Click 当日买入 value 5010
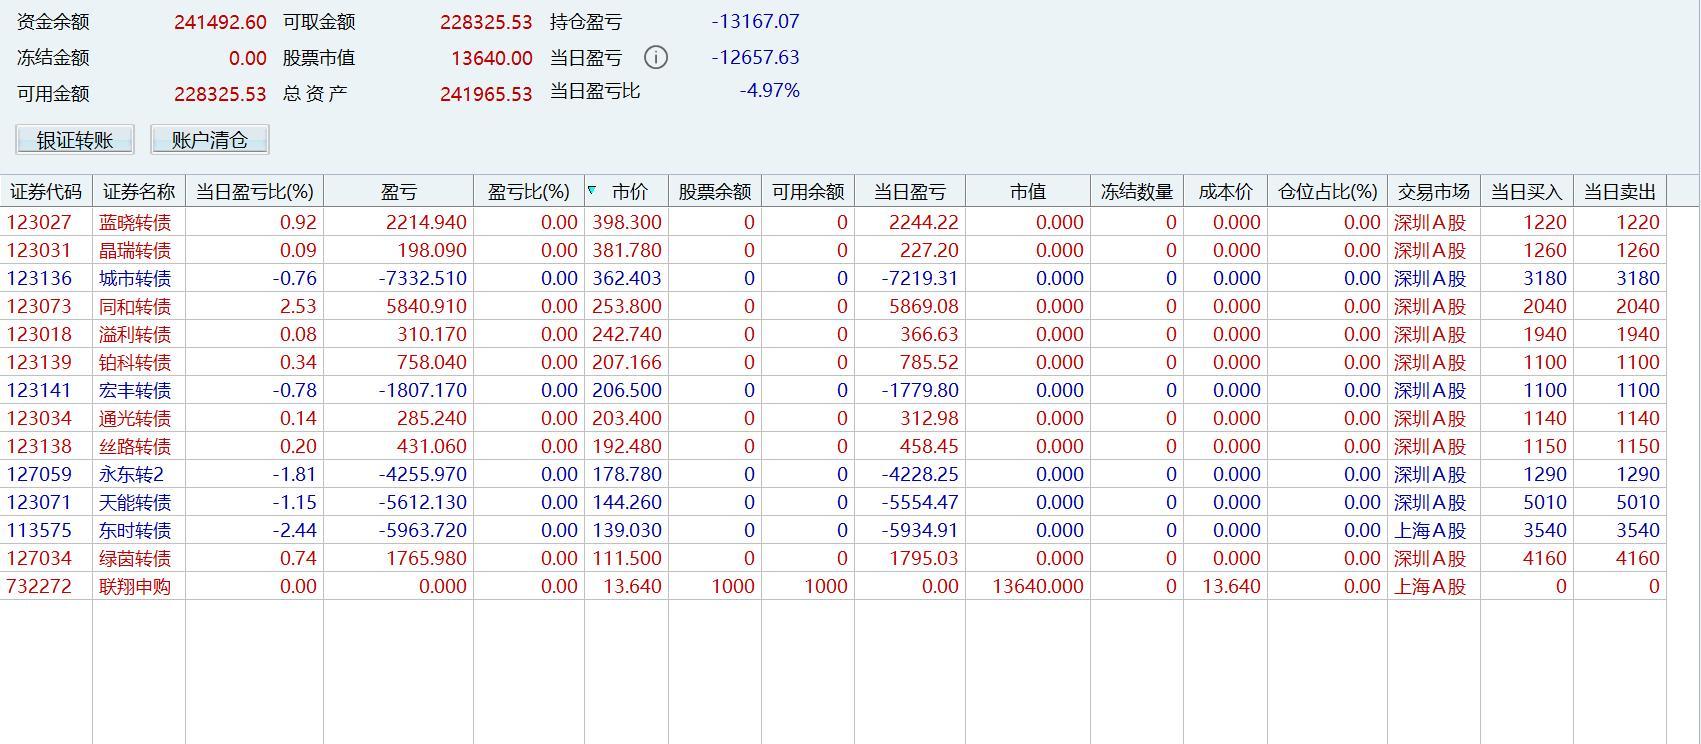This screenshot has height=744, width=1701. [x=1545, y=502]
